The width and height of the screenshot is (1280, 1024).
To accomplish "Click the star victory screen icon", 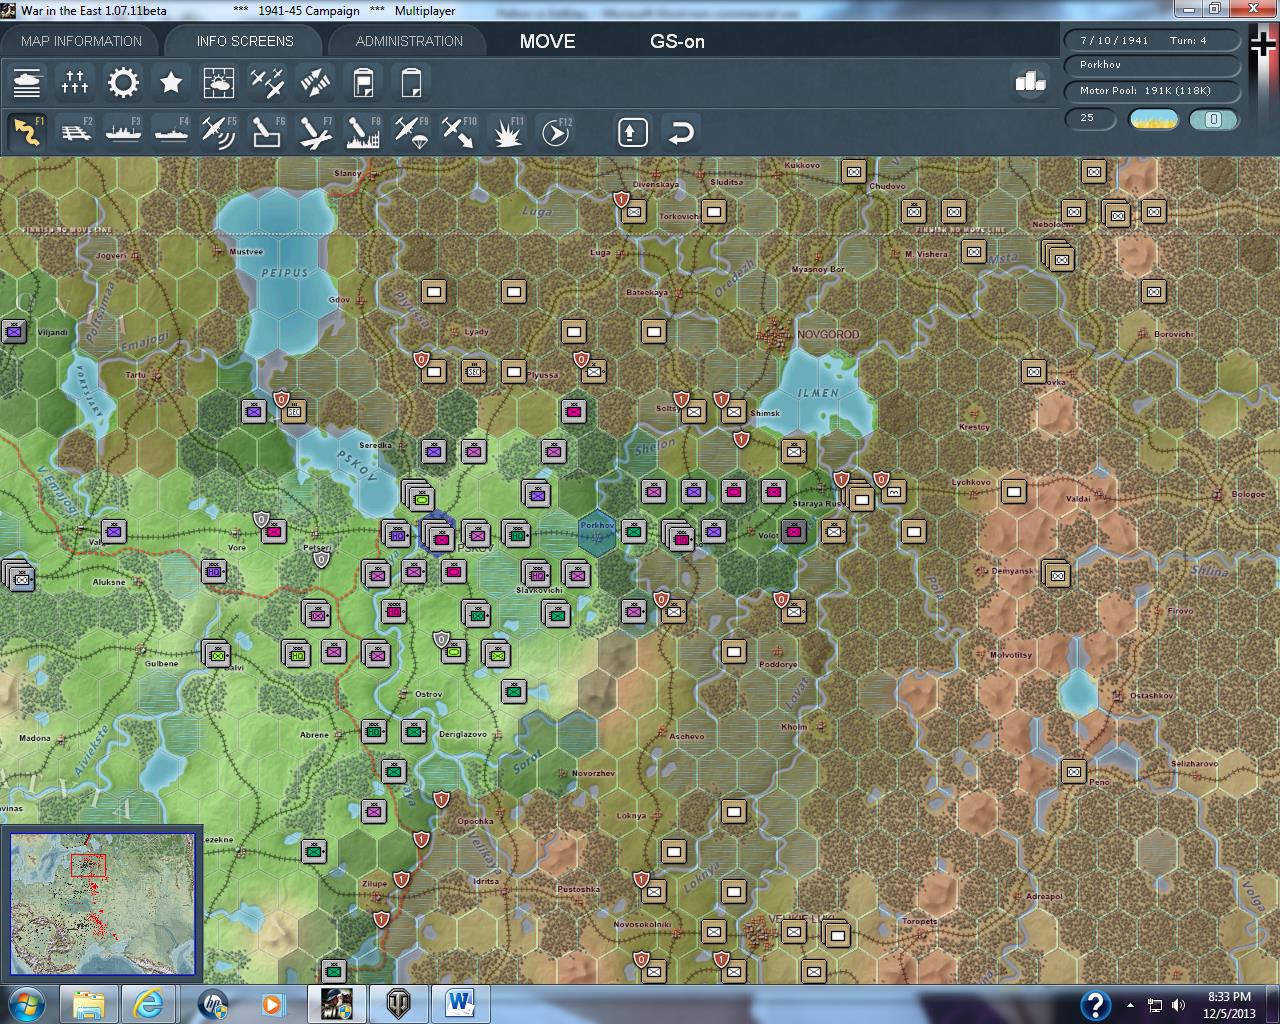I will coord(171,82).
